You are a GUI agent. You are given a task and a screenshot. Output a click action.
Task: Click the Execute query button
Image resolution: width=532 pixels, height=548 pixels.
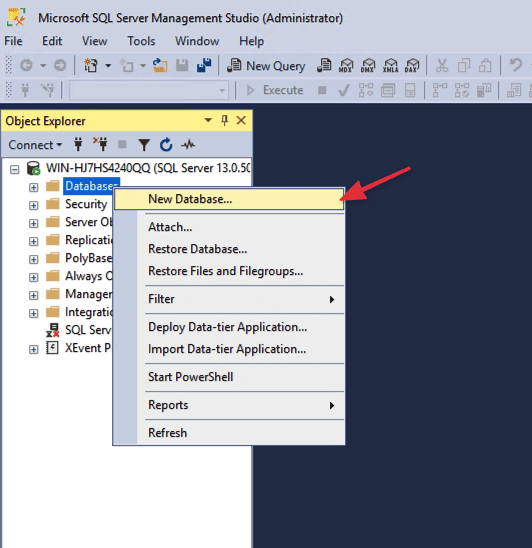[x=275, y=90]
